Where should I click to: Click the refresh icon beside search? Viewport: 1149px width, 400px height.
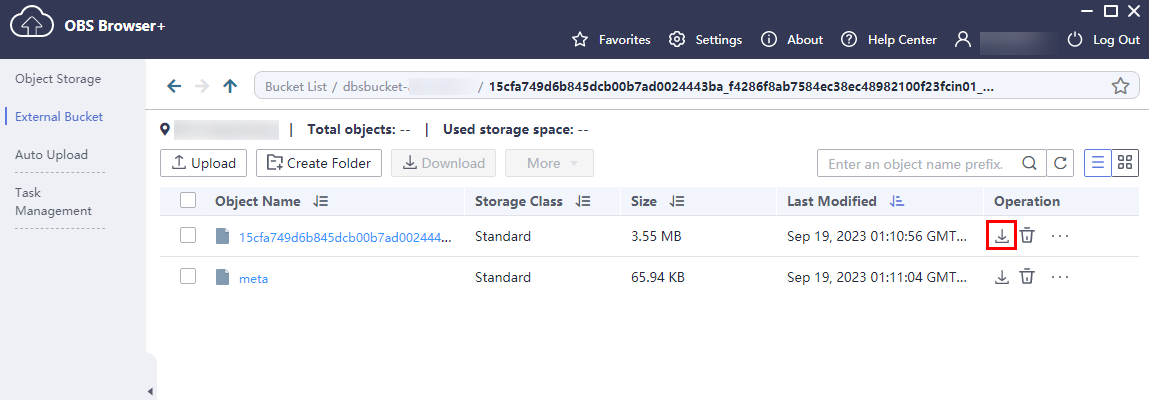1061,163
